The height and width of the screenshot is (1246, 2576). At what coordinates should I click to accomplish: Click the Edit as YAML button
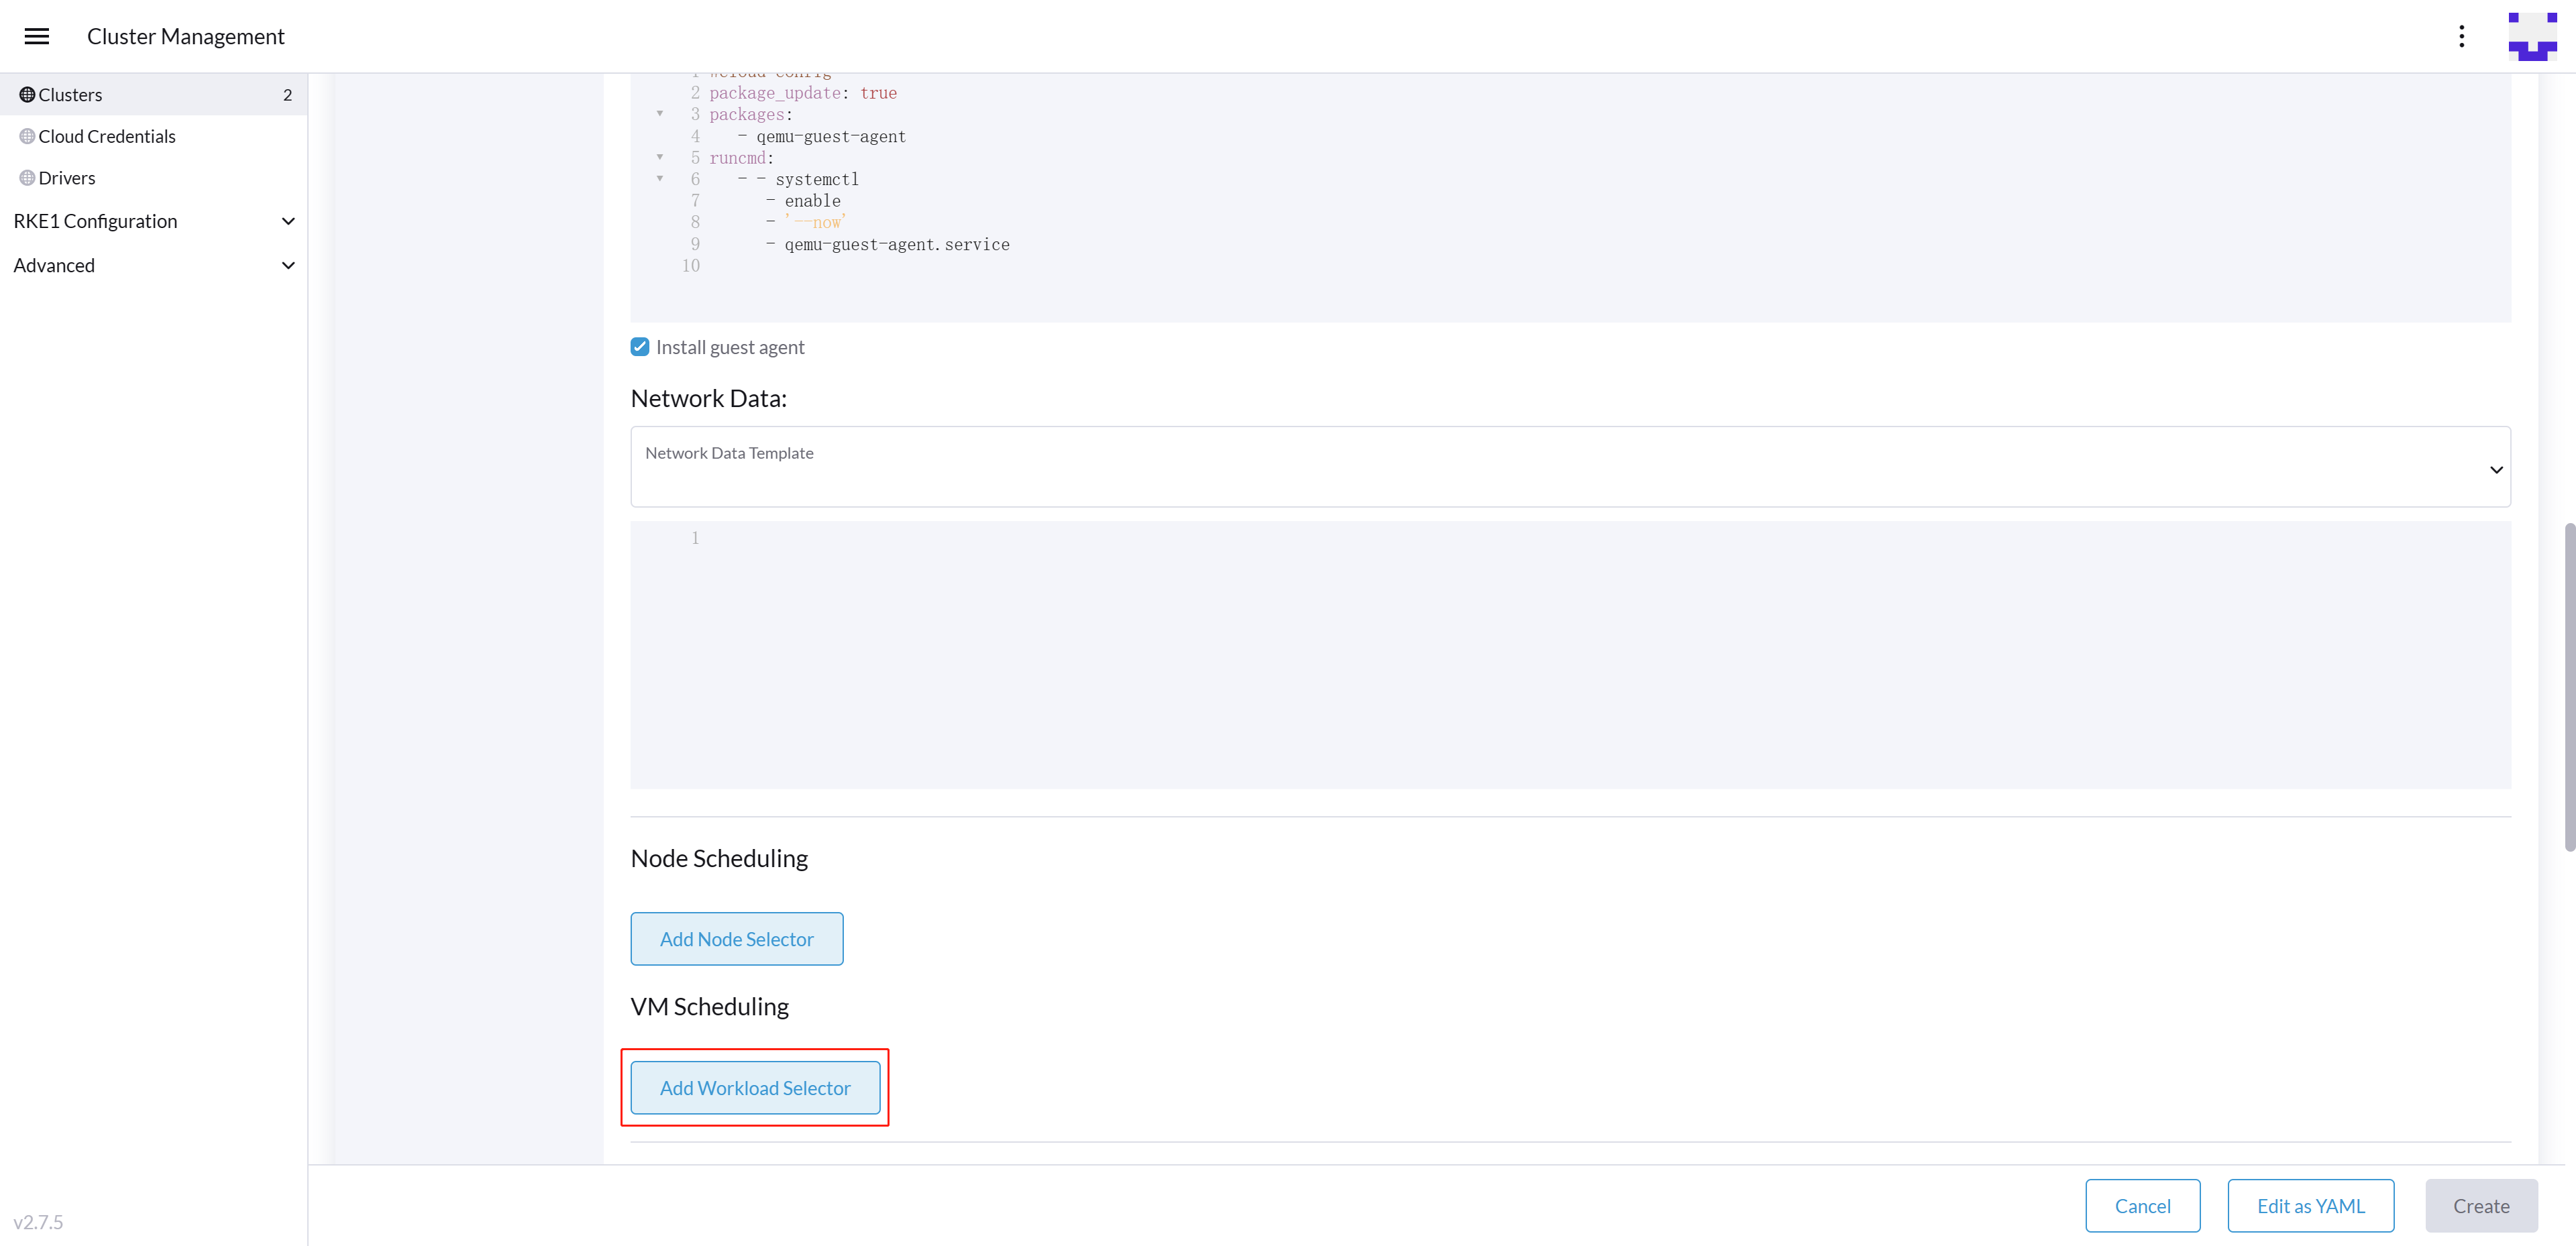click(2311, 1205)
